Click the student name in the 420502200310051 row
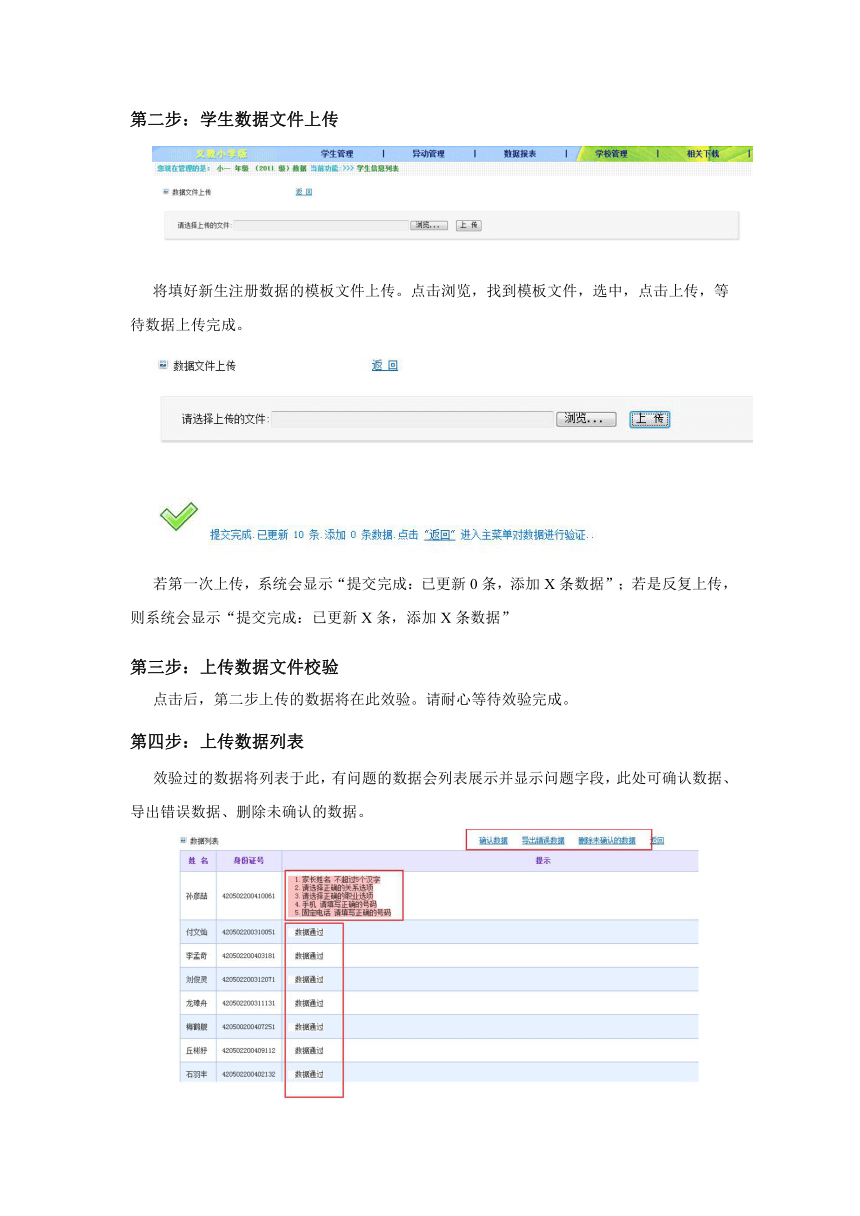Screen dimensions: 860x1216 coord(196,932)
